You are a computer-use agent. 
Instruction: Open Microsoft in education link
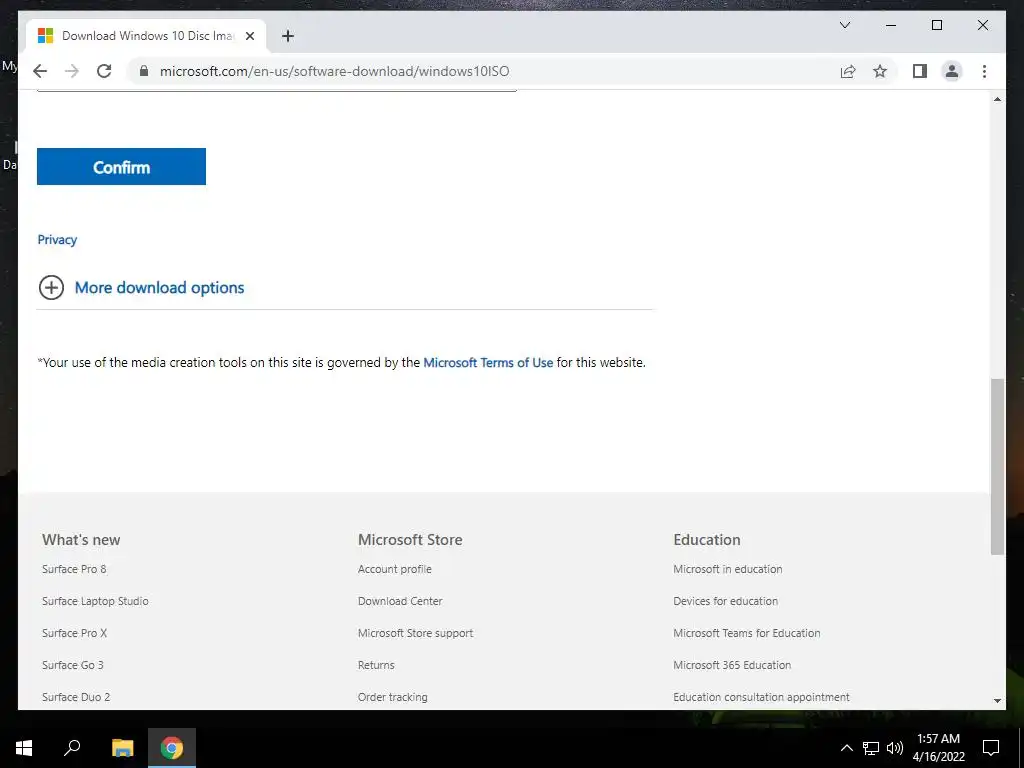coord(728,569)
